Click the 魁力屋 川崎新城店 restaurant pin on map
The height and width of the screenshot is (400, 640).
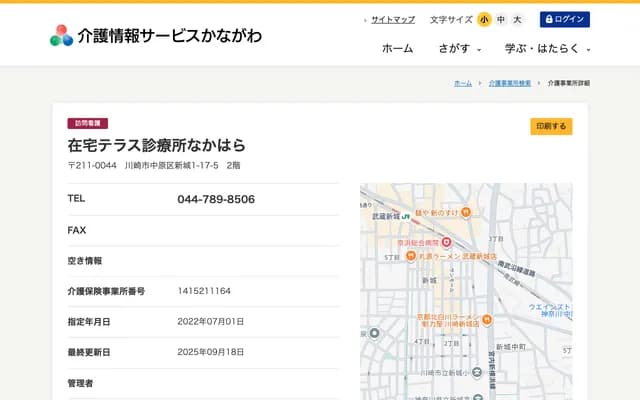[x=486, y=320]
